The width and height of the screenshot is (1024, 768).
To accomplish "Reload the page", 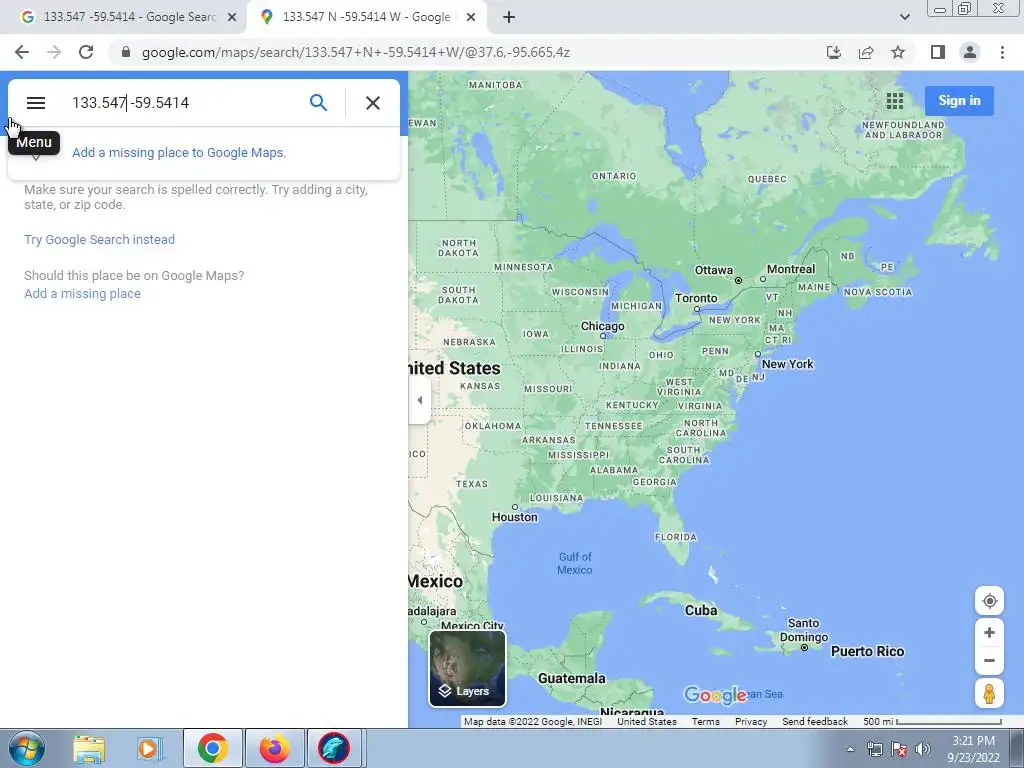I will 86,52.
